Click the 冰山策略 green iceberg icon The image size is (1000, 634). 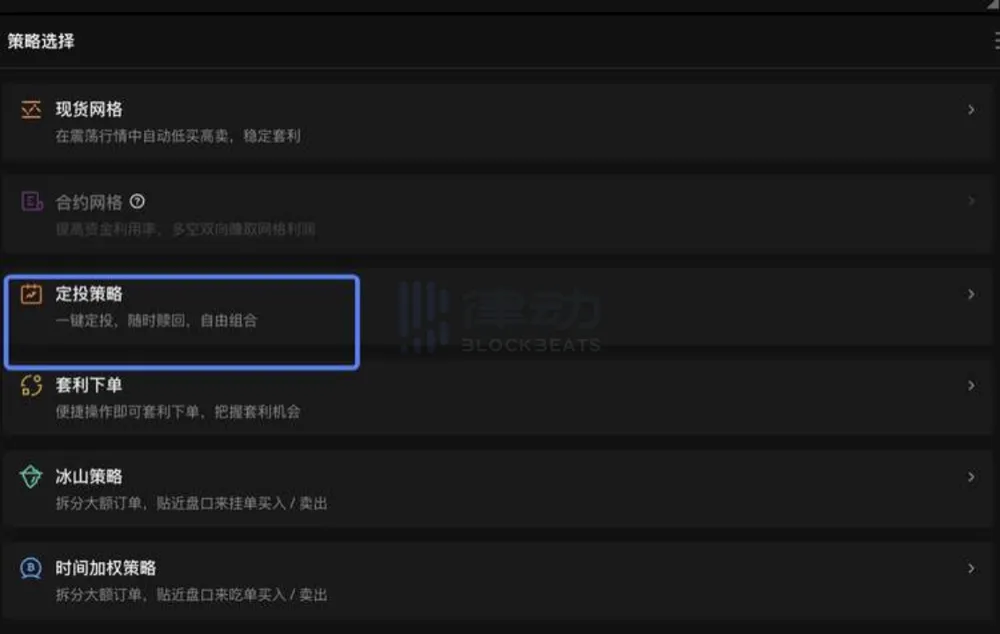(31, 476)
